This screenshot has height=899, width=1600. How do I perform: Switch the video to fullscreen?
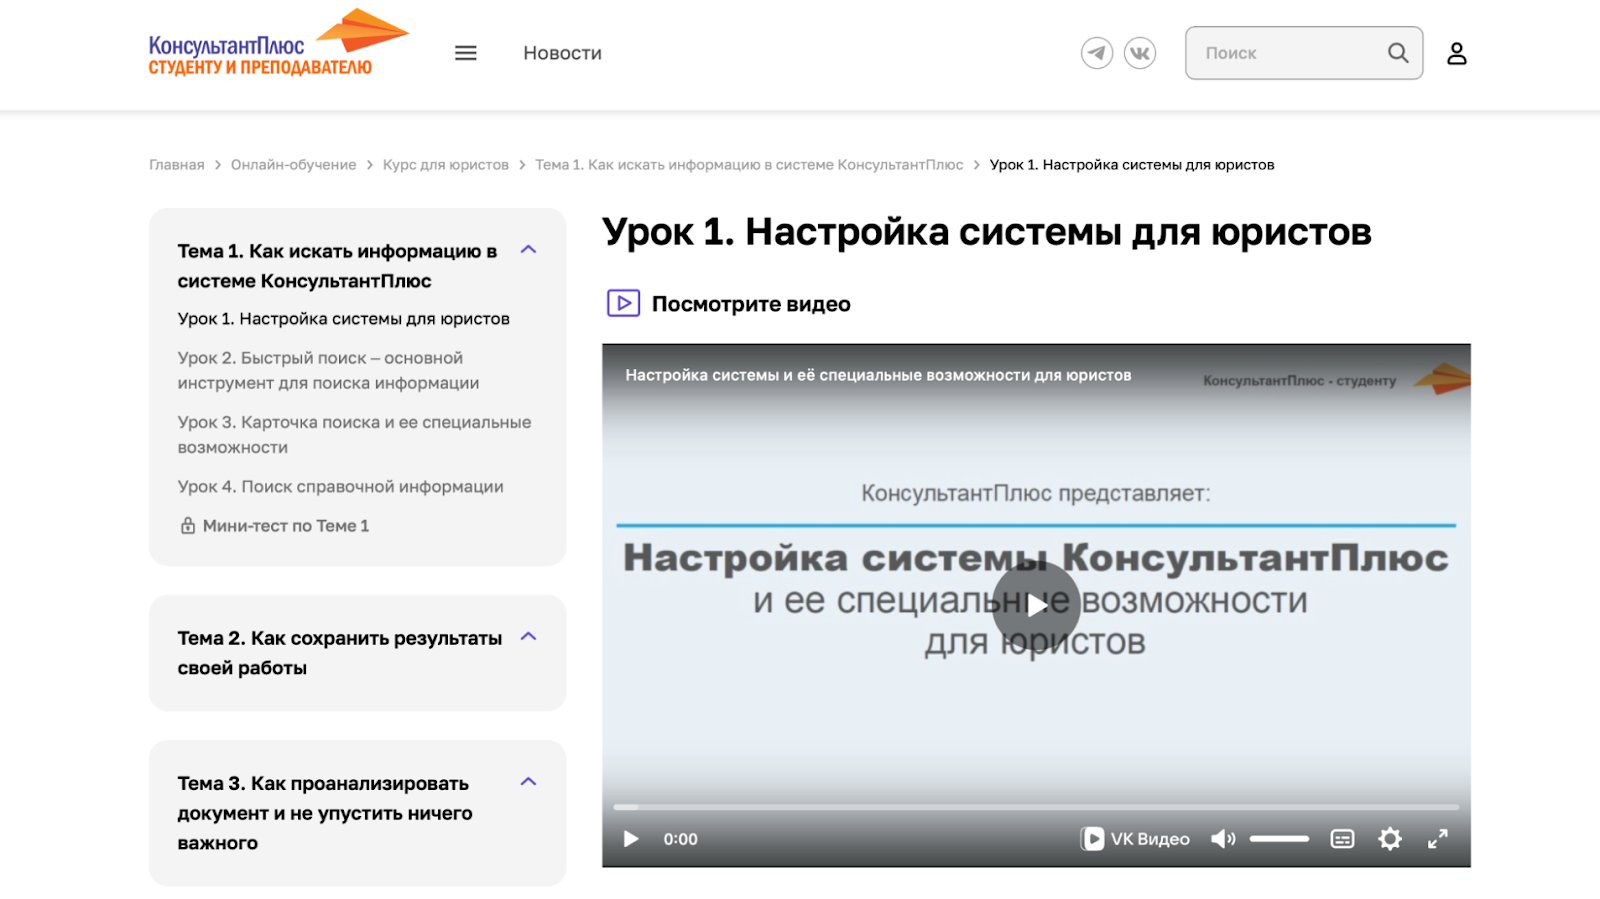coord(1438,839)
